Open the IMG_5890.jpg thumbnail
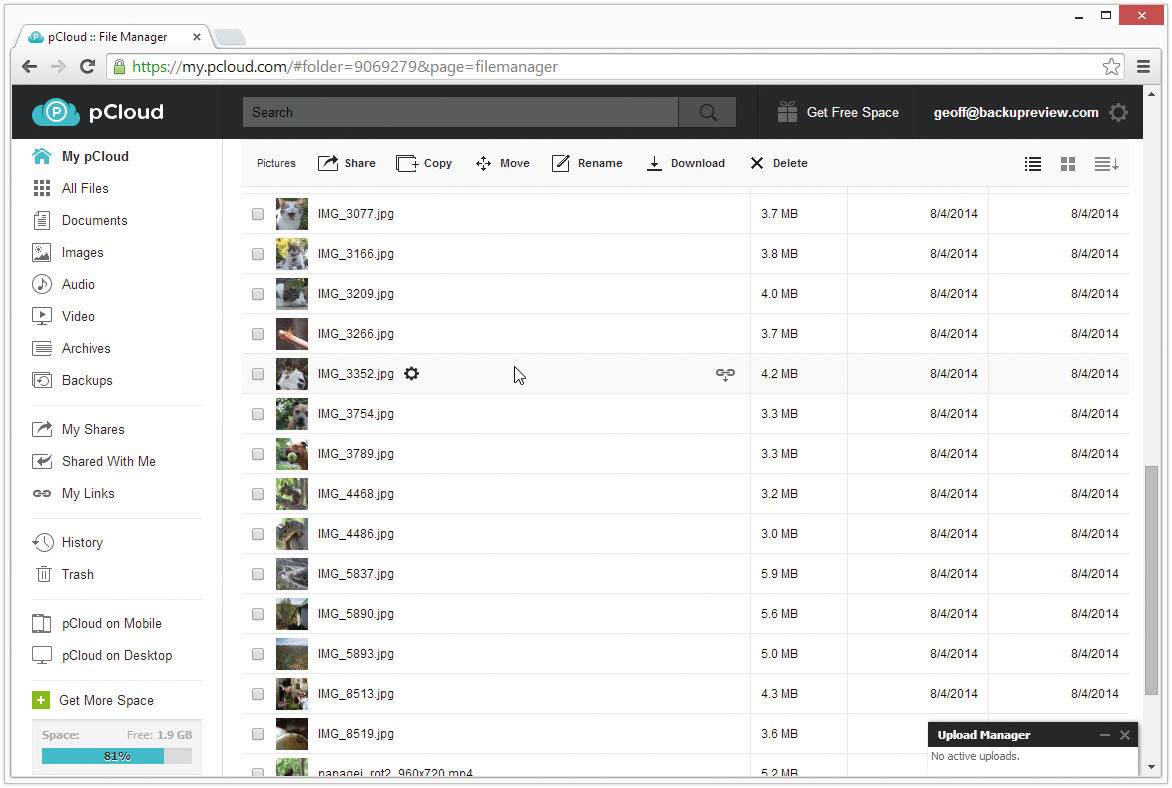Image resolution: width=1172 pixels, height=788 pixels. point(292,614)
